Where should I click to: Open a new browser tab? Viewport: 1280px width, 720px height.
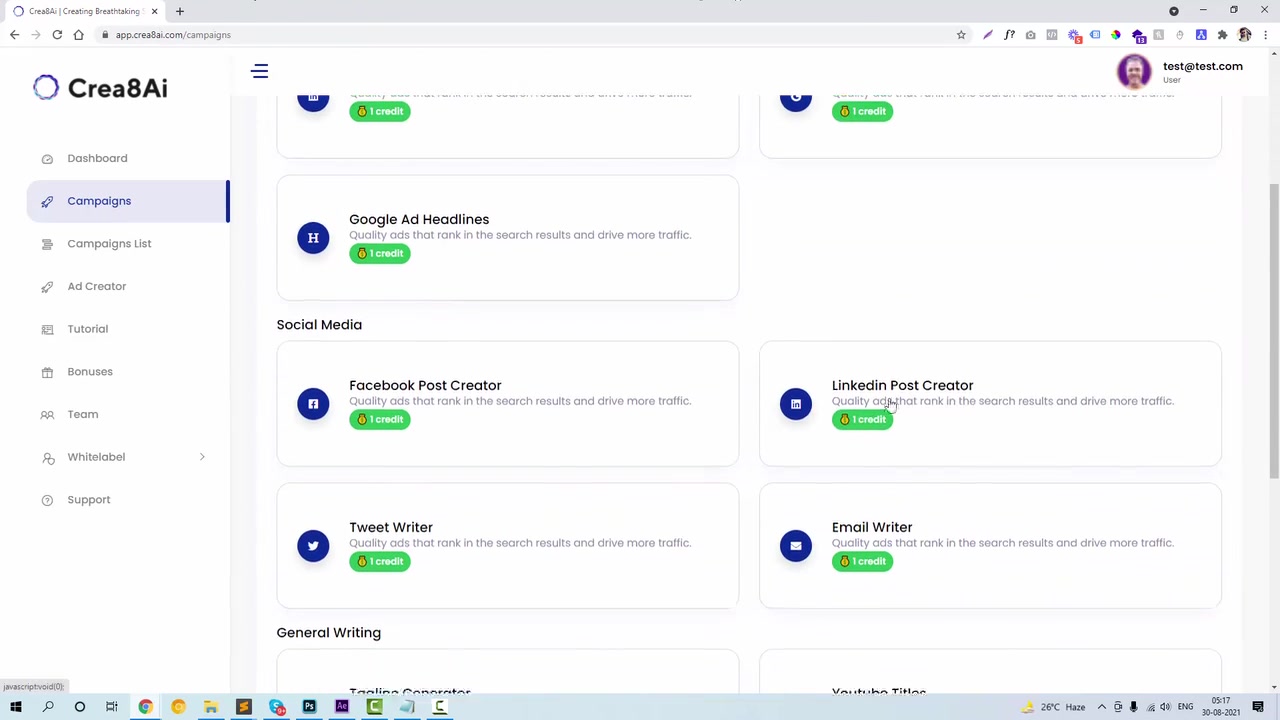click(180, 11)
